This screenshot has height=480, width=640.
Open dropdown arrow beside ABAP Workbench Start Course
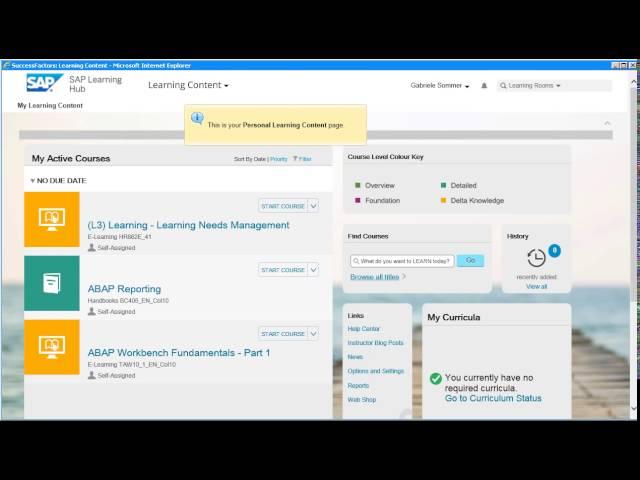click(313, 333)
